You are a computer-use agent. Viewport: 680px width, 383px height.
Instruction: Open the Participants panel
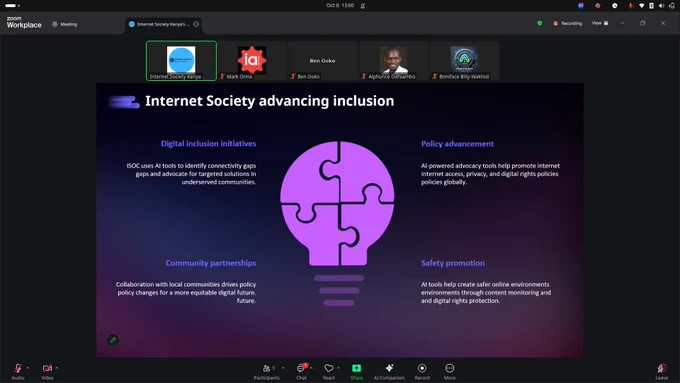(x=267, y=371)
